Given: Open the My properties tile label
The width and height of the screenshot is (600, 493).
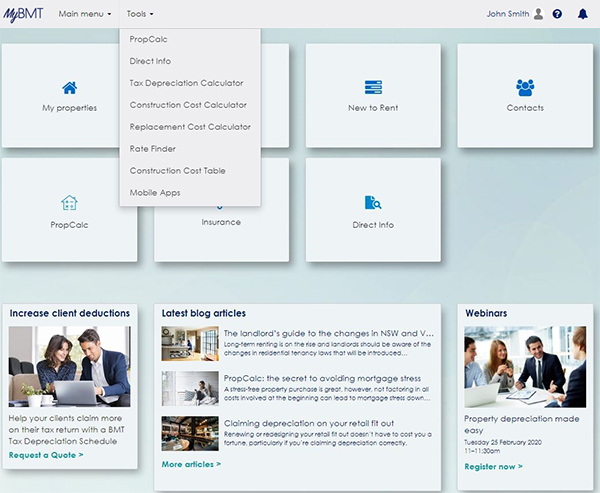Looking at the screenshot, I should [x=69, y=108].
